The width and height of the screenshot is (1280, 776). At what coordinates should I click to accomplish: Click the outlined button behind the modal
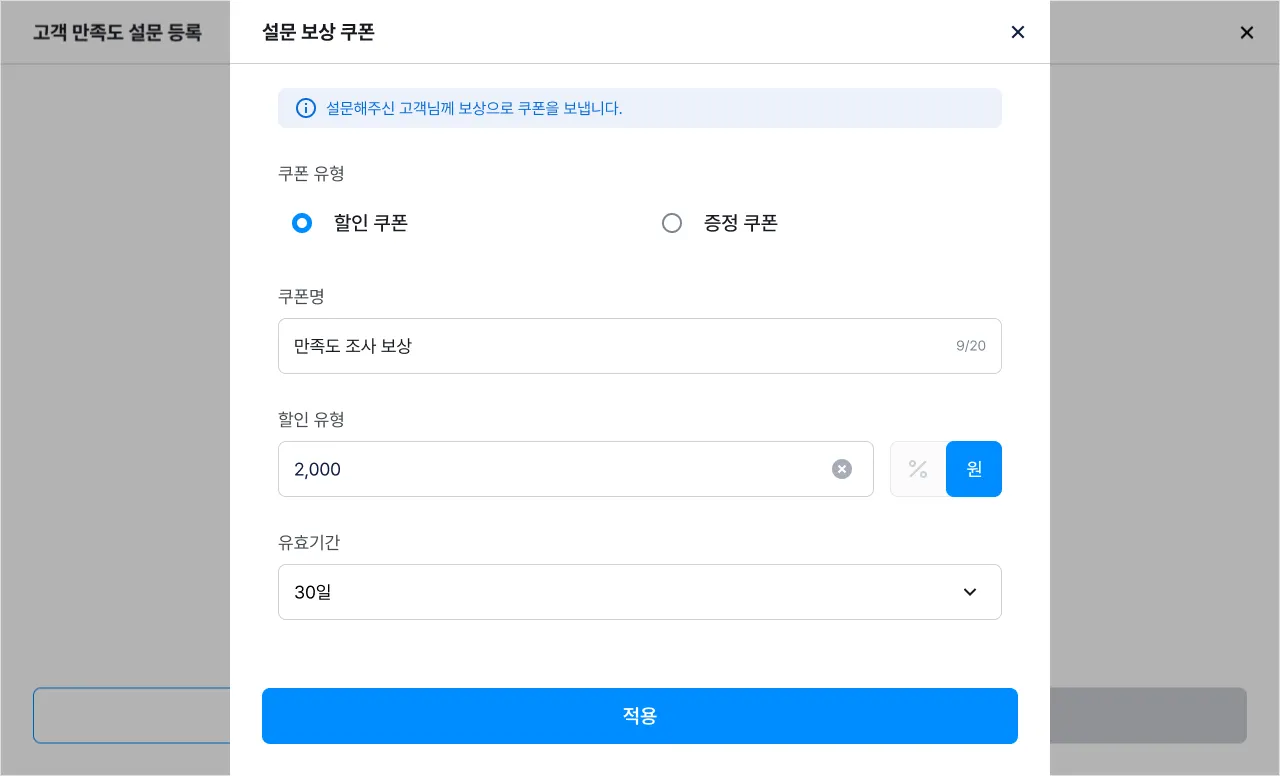[132, 715]
